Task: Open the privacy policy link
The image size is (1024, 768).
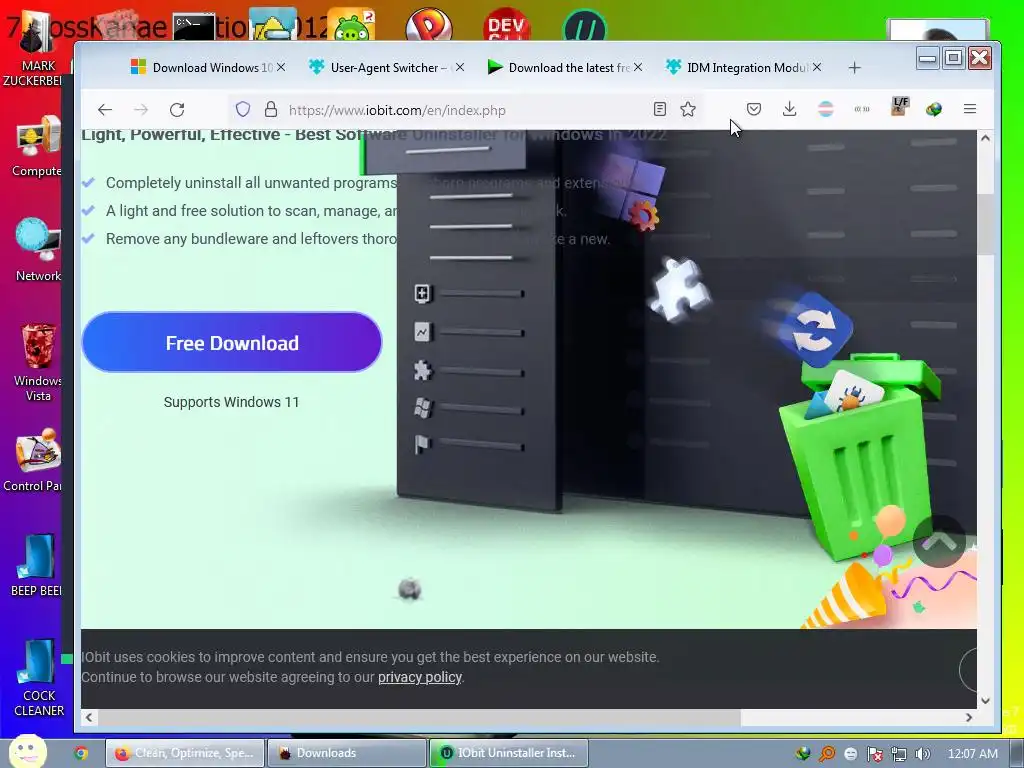Action: coord(420,677)
